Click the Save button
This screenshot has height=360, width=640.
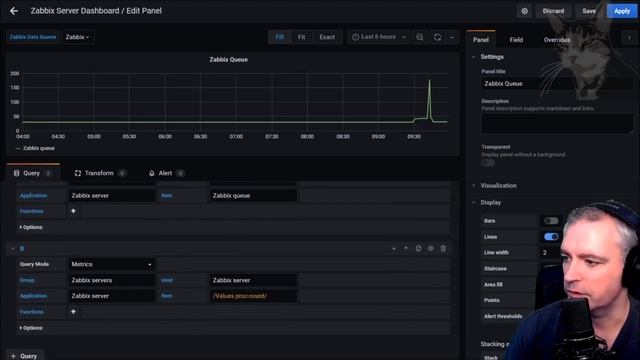coord(589,11)
